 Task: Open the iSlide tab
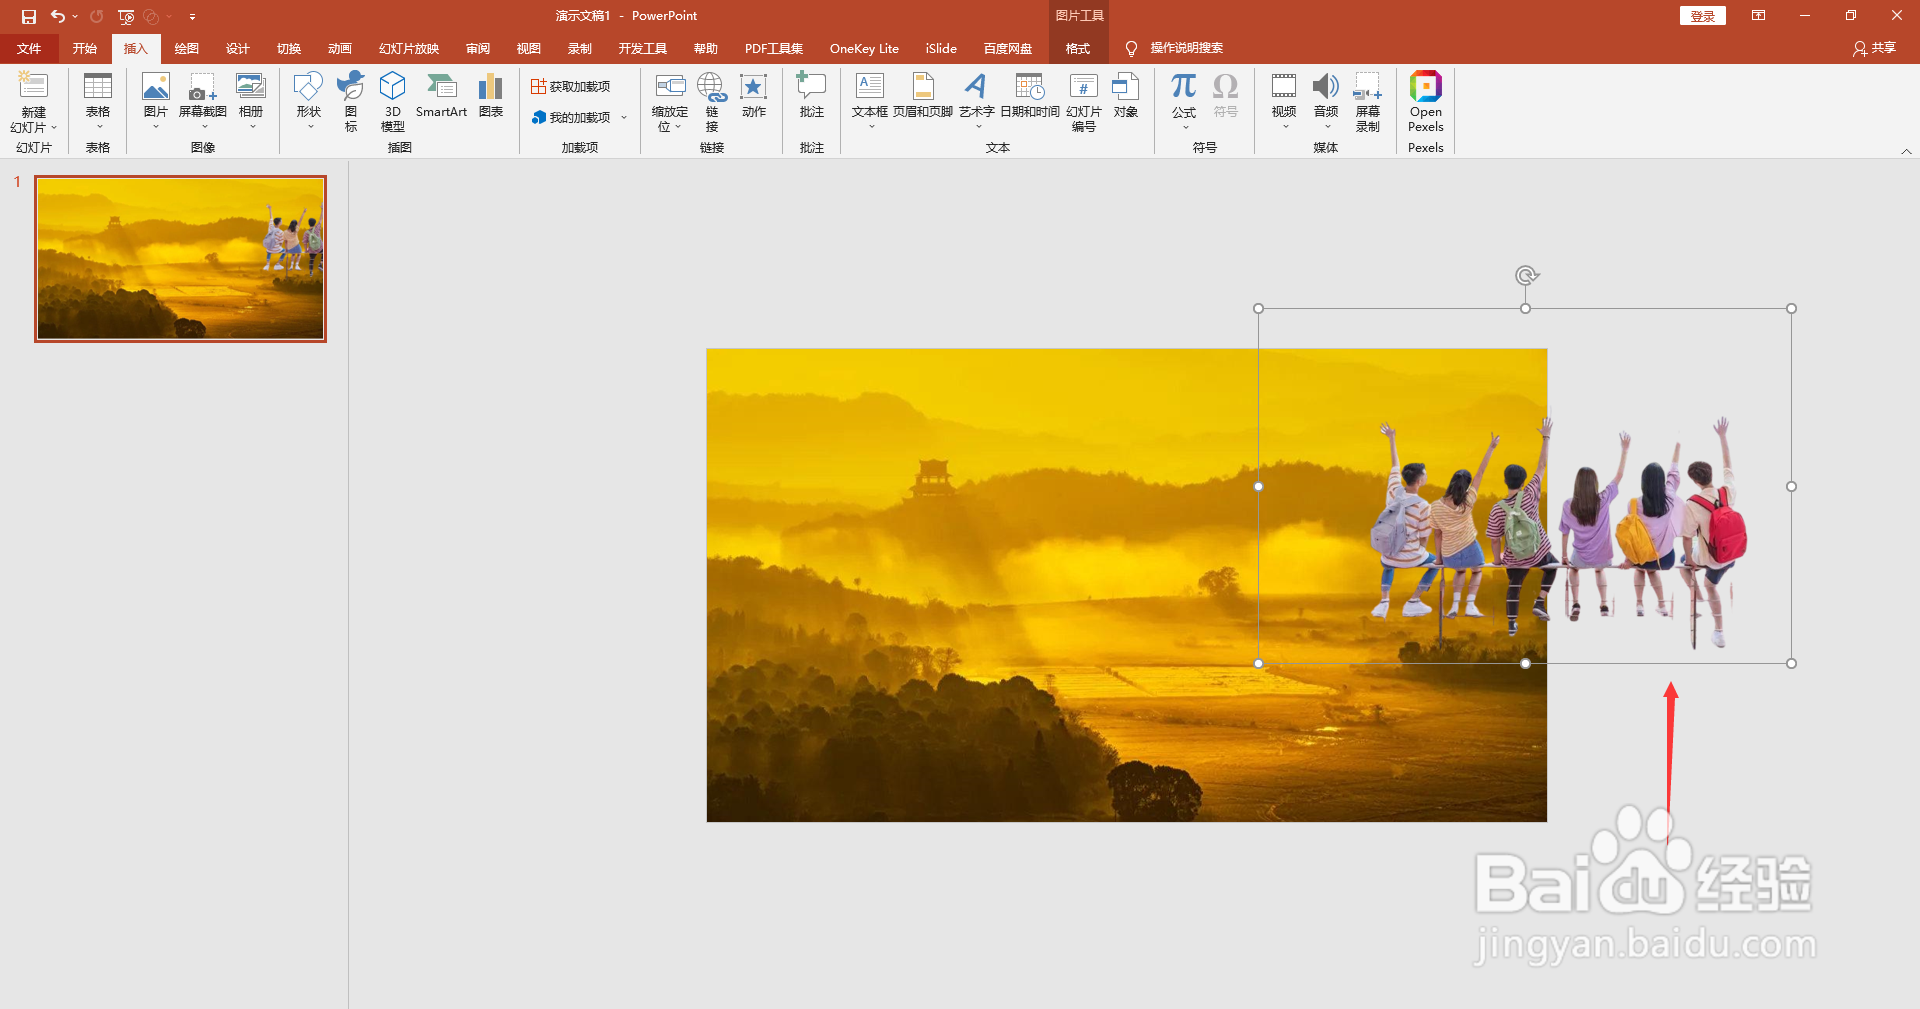(x=941, y=49)
